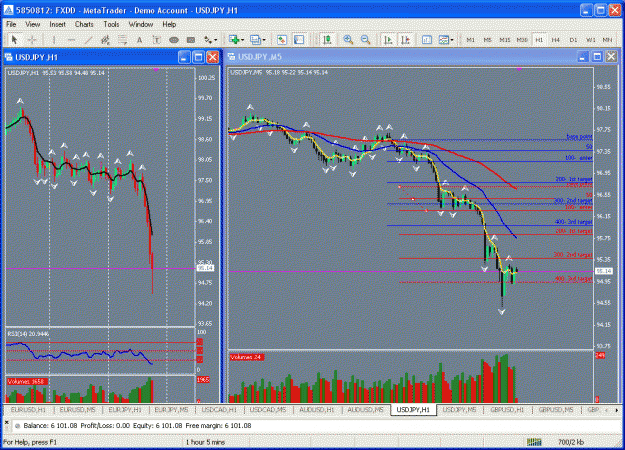Click the chart tabs right arrow
The width and height of the screenshot is (625, 450).
tap(617, 410)
